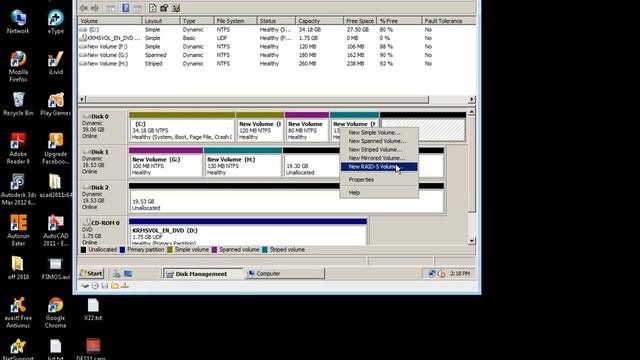
Task: Launch AutoCAD 2011 desktop shortcut
Action: 56,231
